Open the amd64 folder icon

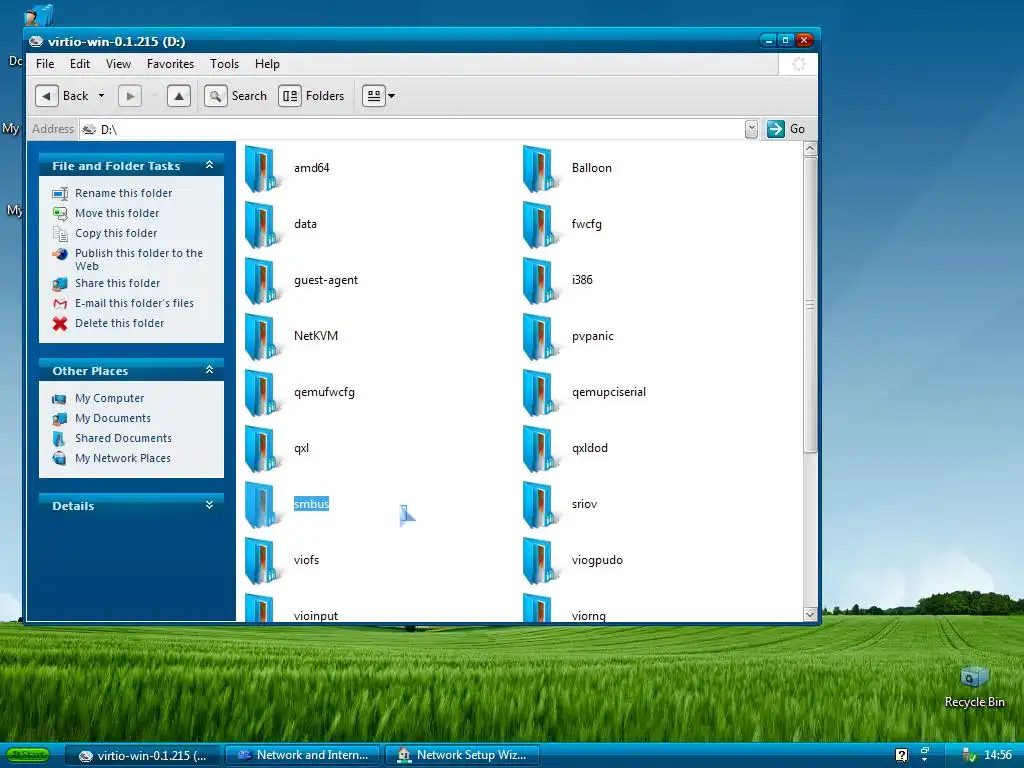click(x=263, y=170)
